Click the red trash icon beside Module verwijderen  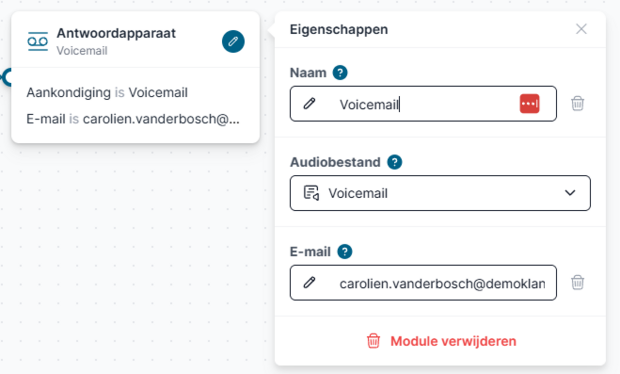pos(373,341)
